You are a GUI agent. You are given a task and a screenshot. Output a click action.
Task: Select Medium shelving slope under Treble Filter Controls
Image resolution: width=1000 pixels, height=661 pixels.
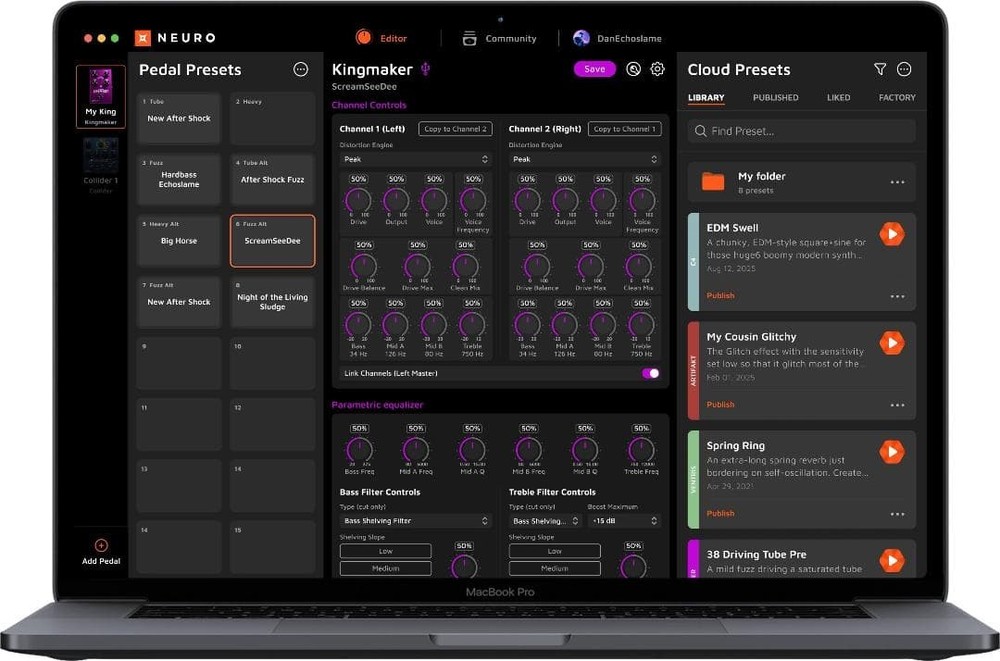pyautogui.click(x=554, y=568)
